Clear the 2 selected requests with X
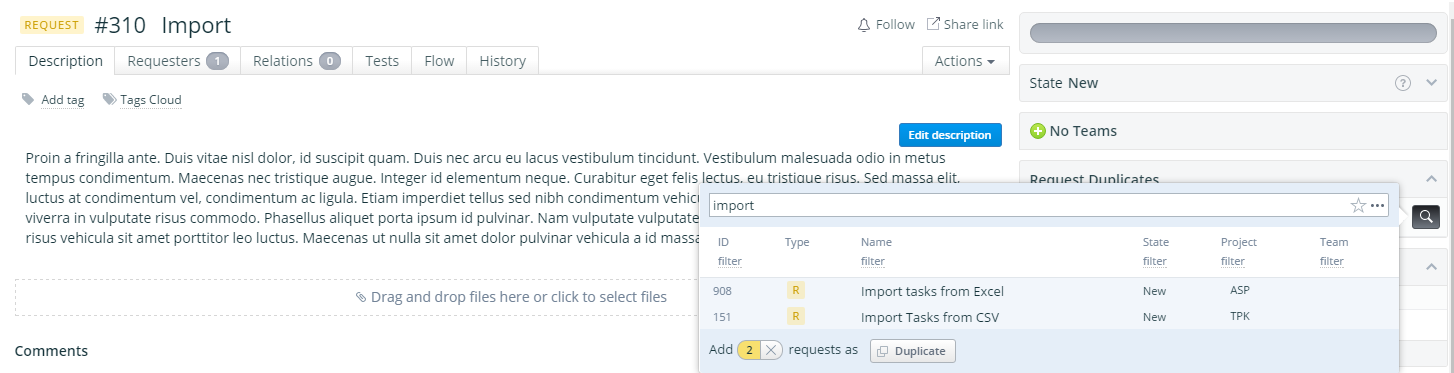The image size is (1454, 373). [x=771, y=350]
